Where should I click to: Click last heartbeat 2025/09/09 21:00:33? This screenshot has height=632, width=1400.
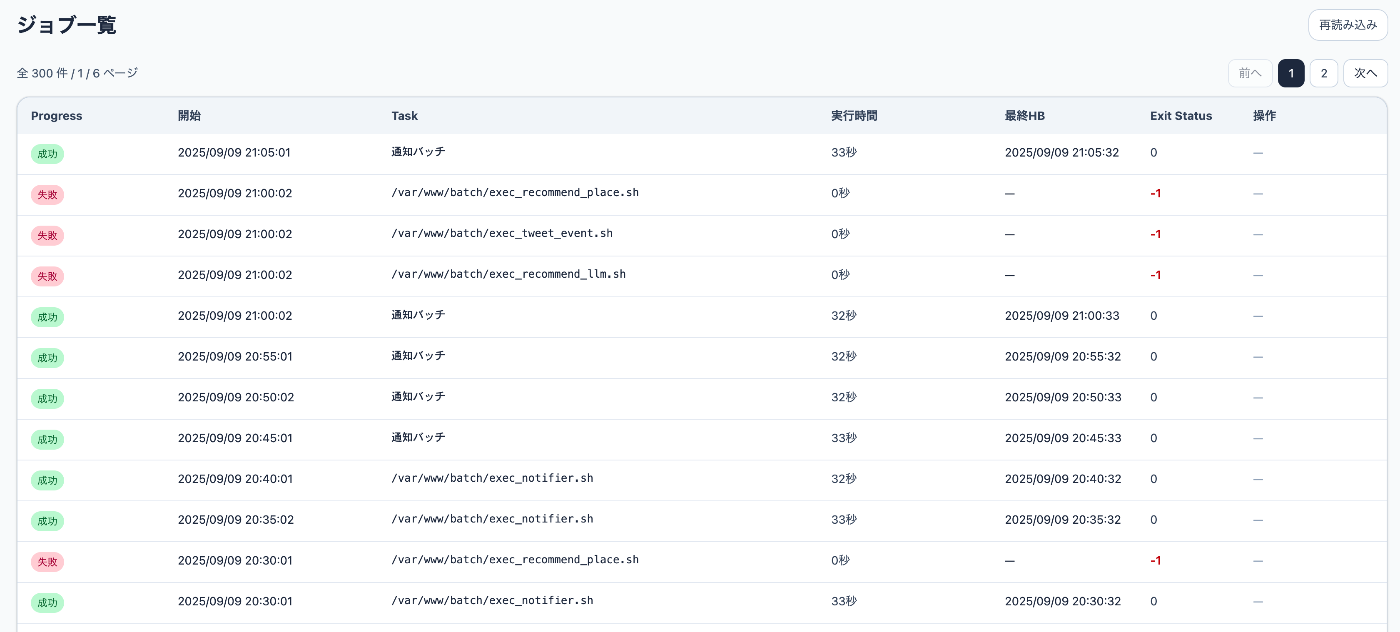pos(1062,315)
